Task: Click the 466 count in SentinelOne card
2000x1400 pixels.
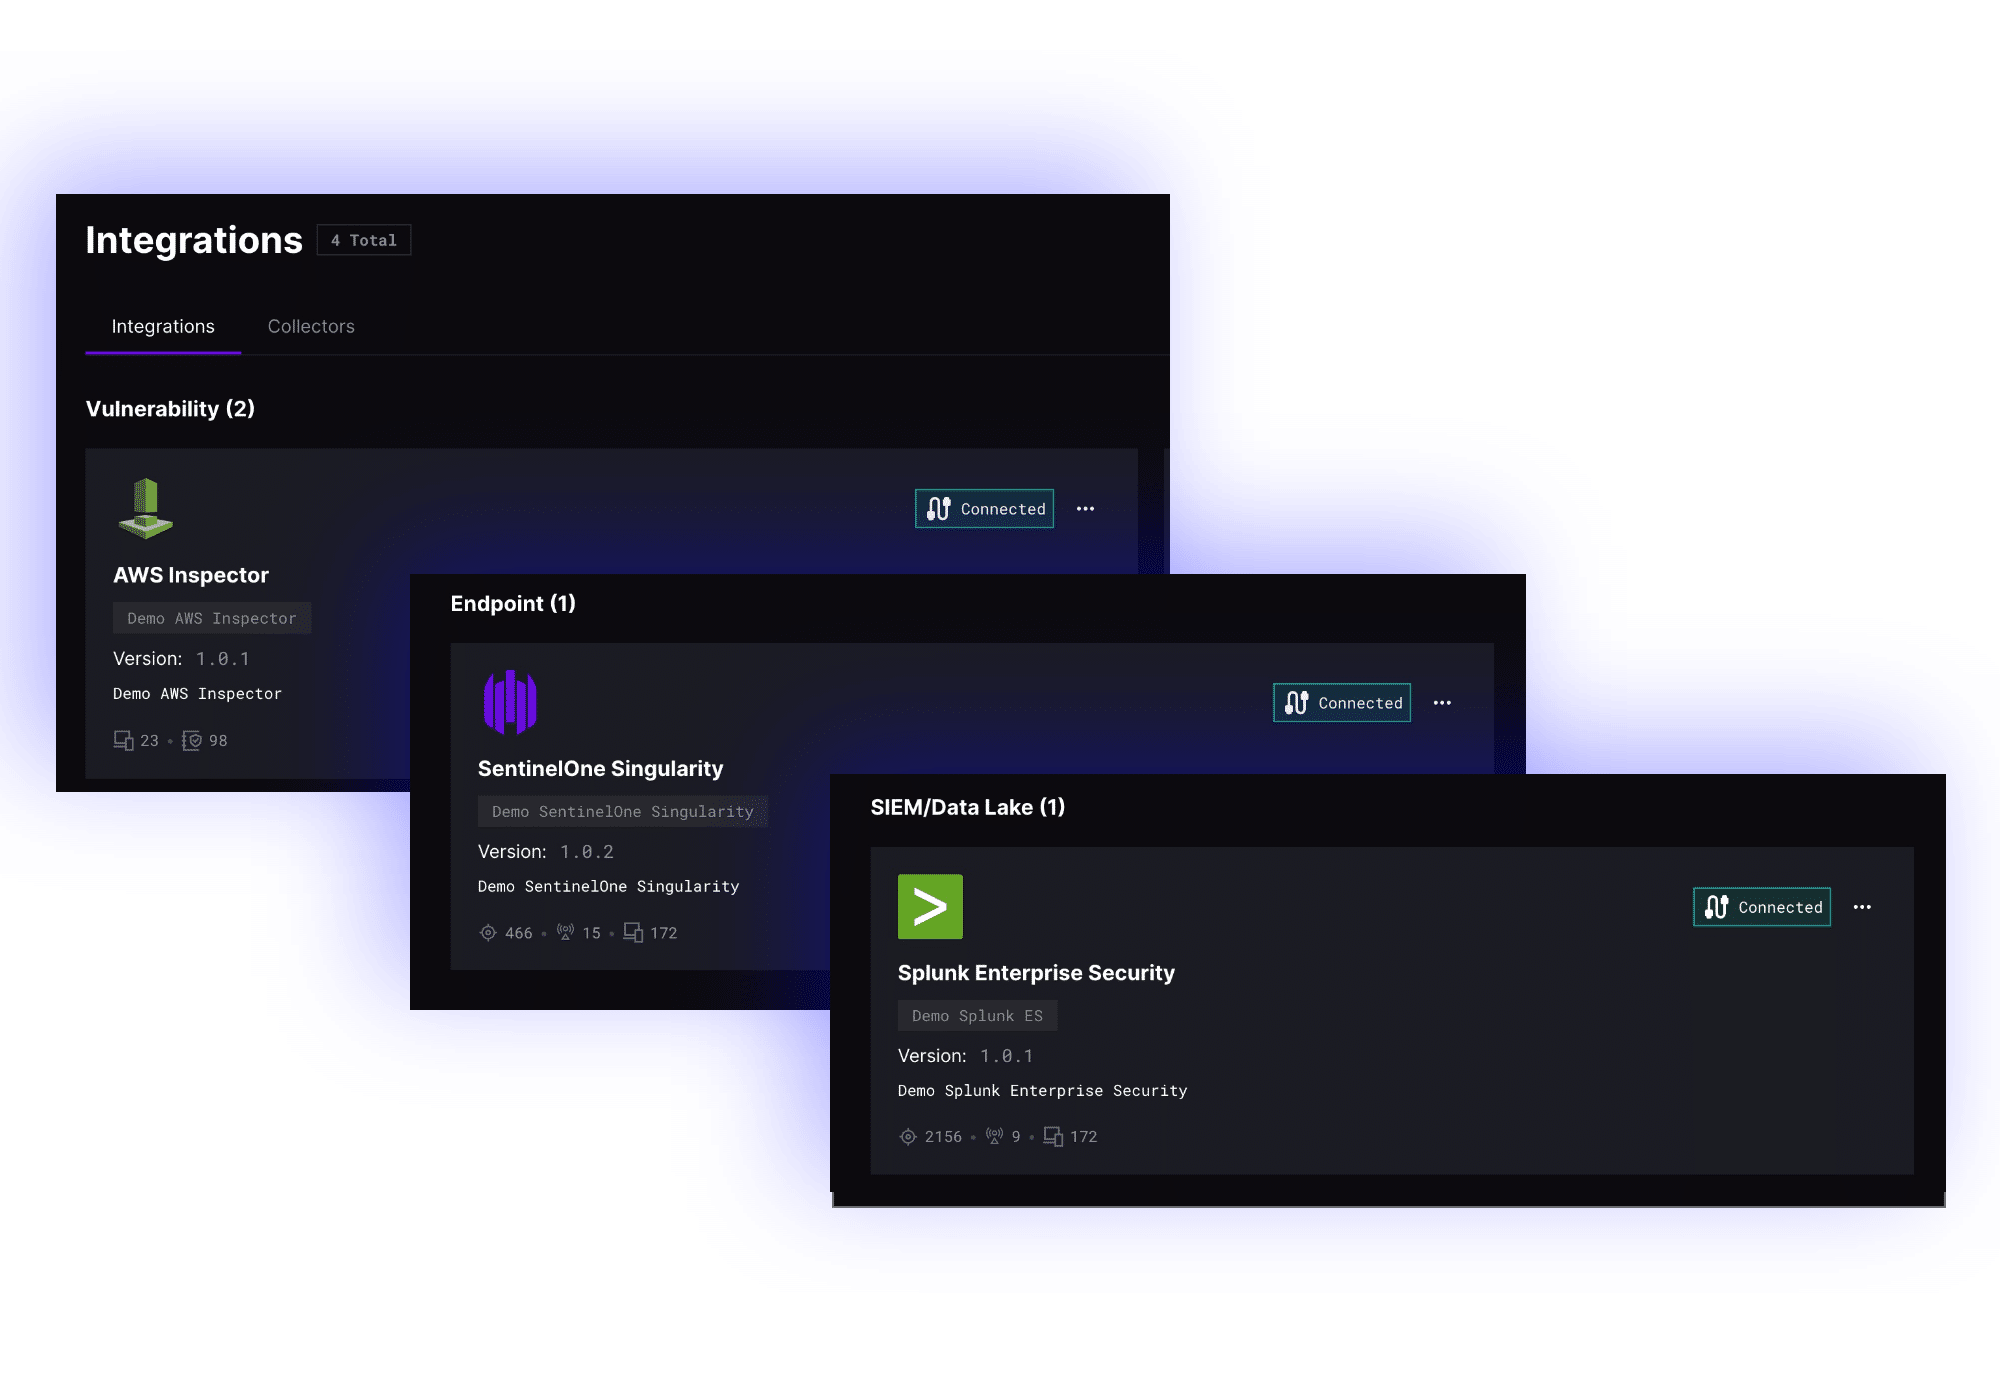Action: [x=518, y=933]
